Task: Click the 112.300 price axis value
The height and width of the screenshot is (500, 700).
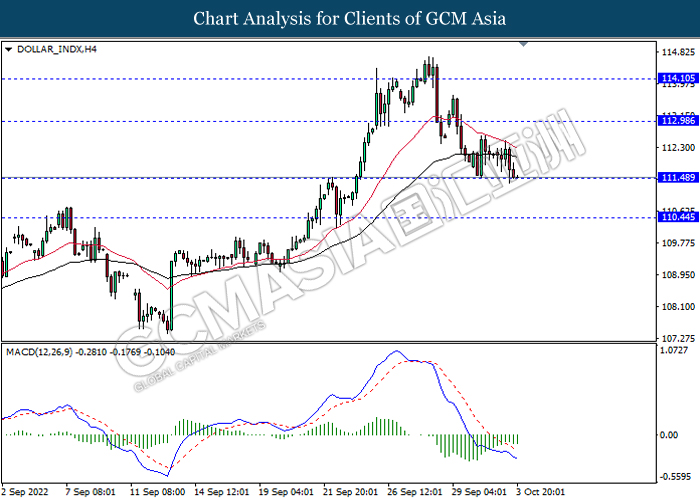Action: pos(678,147)
